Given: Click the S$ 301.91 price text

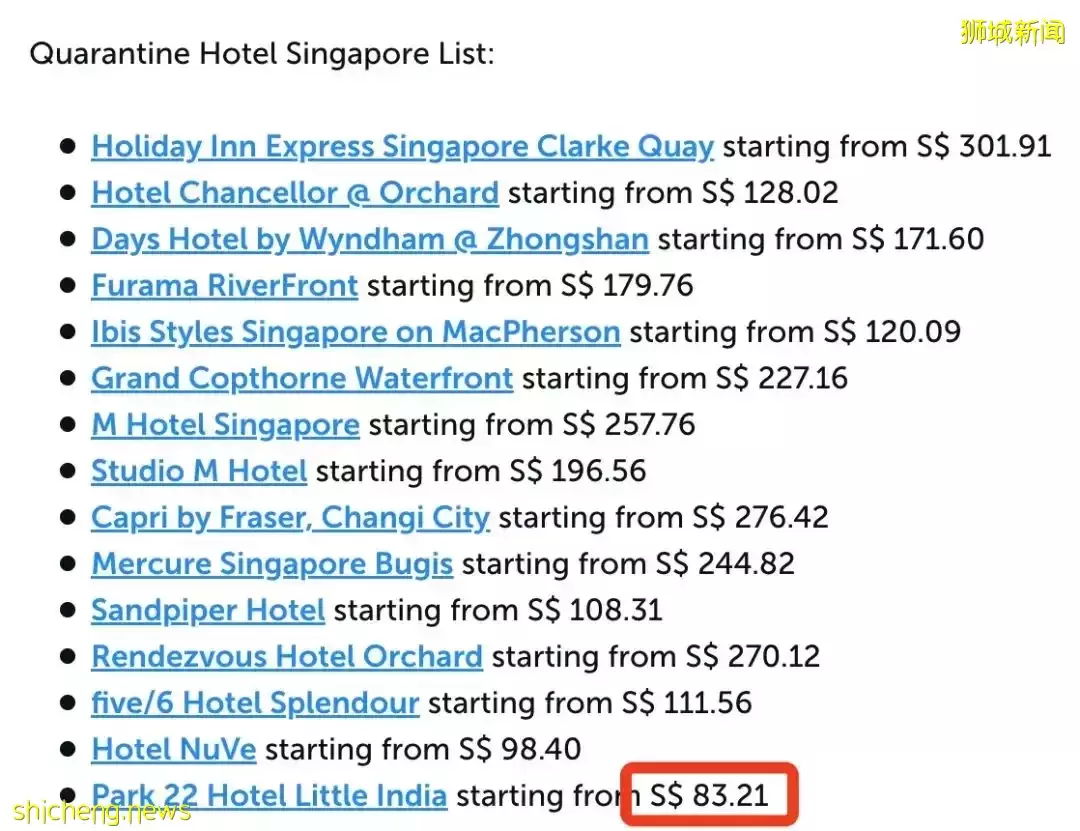Looking at the screenshot, I should 984,146.
